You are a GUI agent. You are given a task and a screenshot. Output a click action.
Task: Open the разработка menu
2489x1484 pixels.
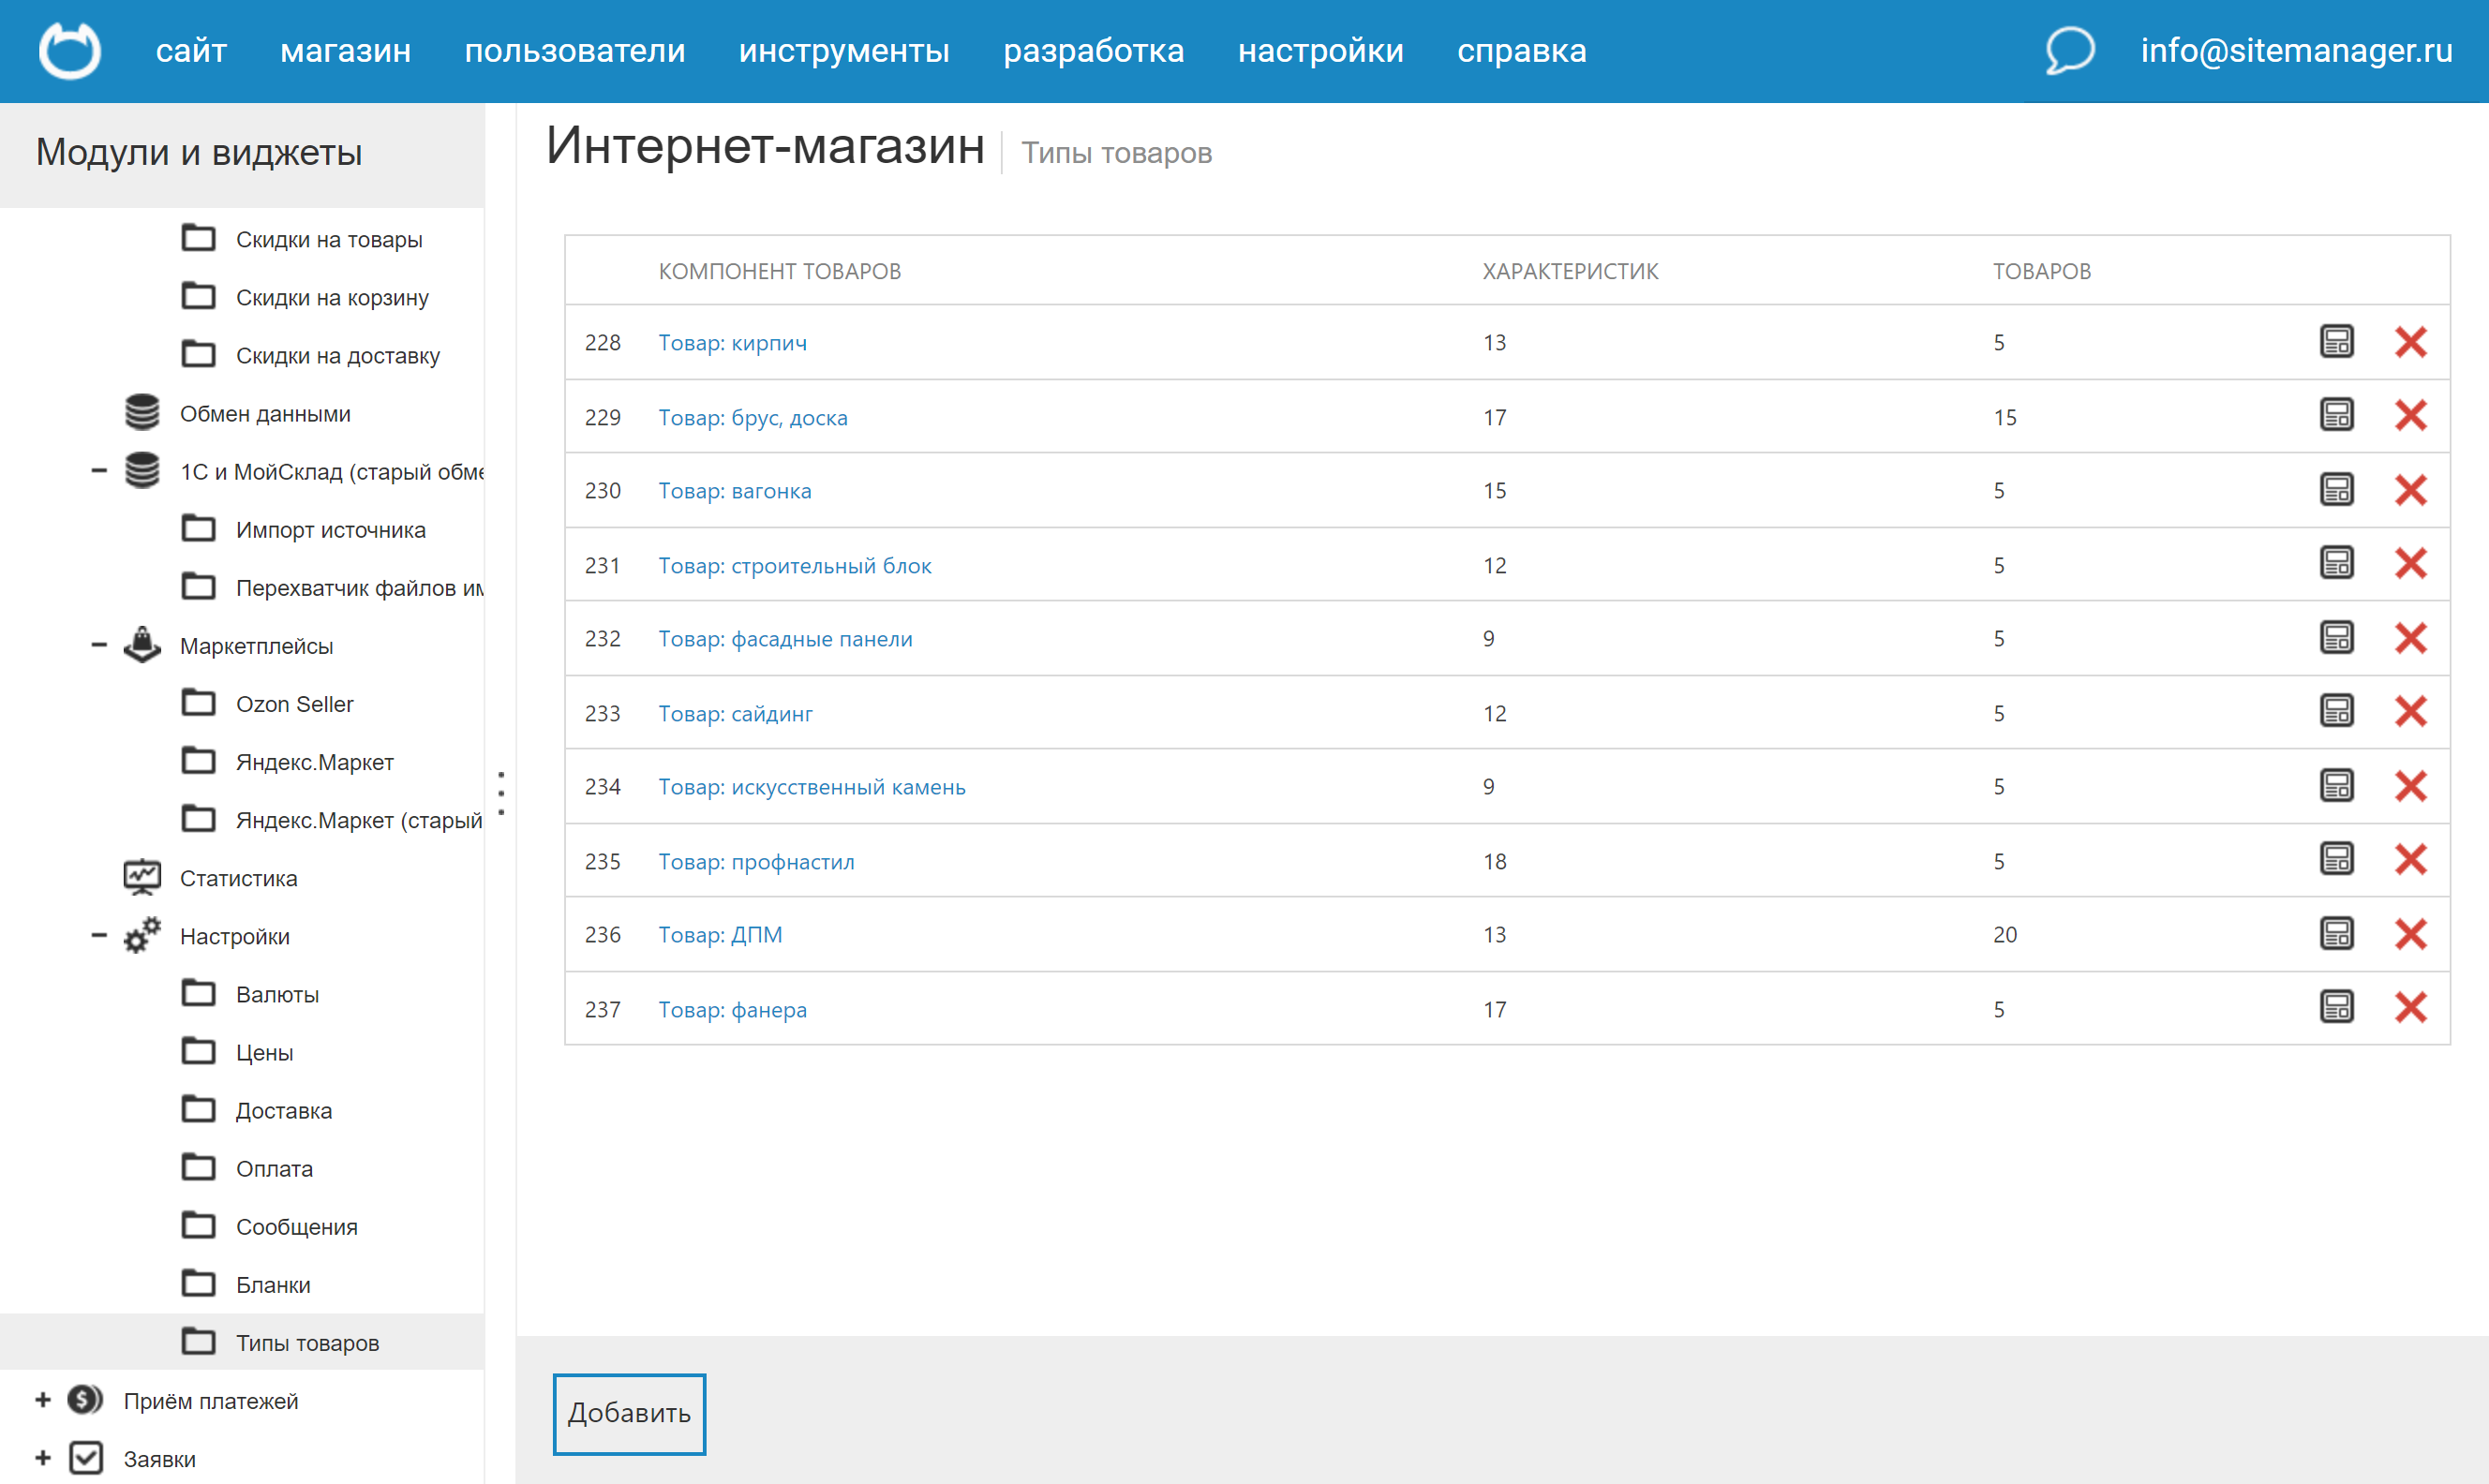[x=1094, y=50]
